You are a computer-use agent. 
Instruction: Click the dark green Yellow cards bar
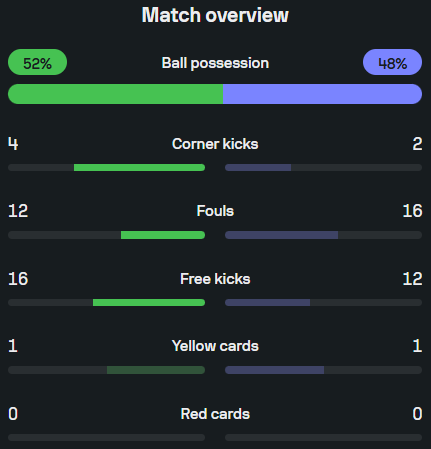pos(156,370)
